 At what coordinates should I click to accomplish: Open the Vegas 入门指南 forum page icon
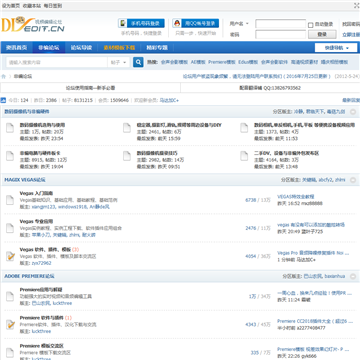[10, 200]
